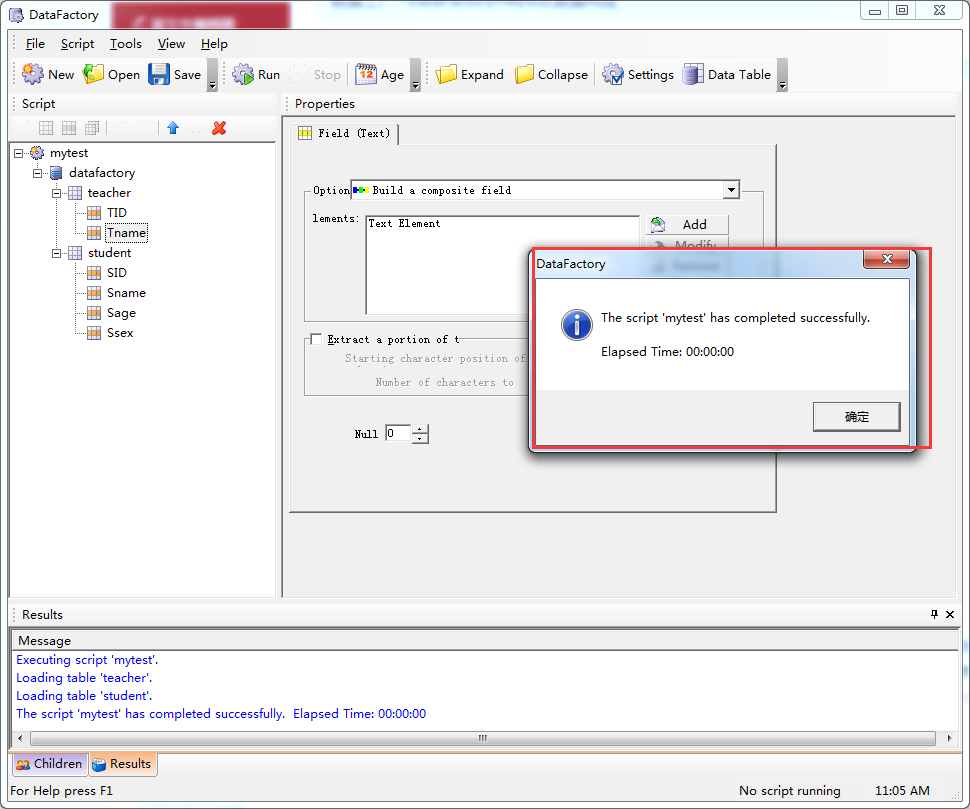The width and height of the screenshot is (970, 809).
Task: Click the red delete icon in Script panel
Action: pyautogui.click(x=218, y=128)
